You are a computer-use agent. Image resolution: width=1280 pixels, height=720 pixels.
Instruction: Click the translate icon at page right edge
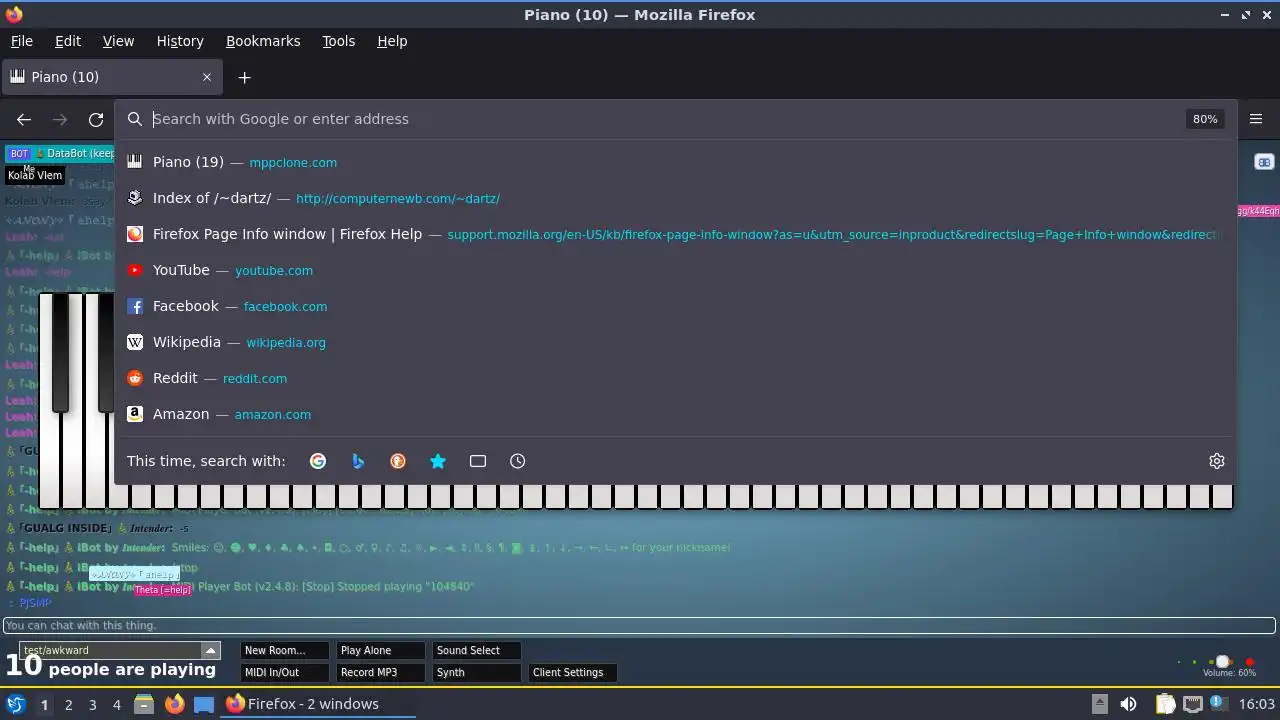[1264, 162]
